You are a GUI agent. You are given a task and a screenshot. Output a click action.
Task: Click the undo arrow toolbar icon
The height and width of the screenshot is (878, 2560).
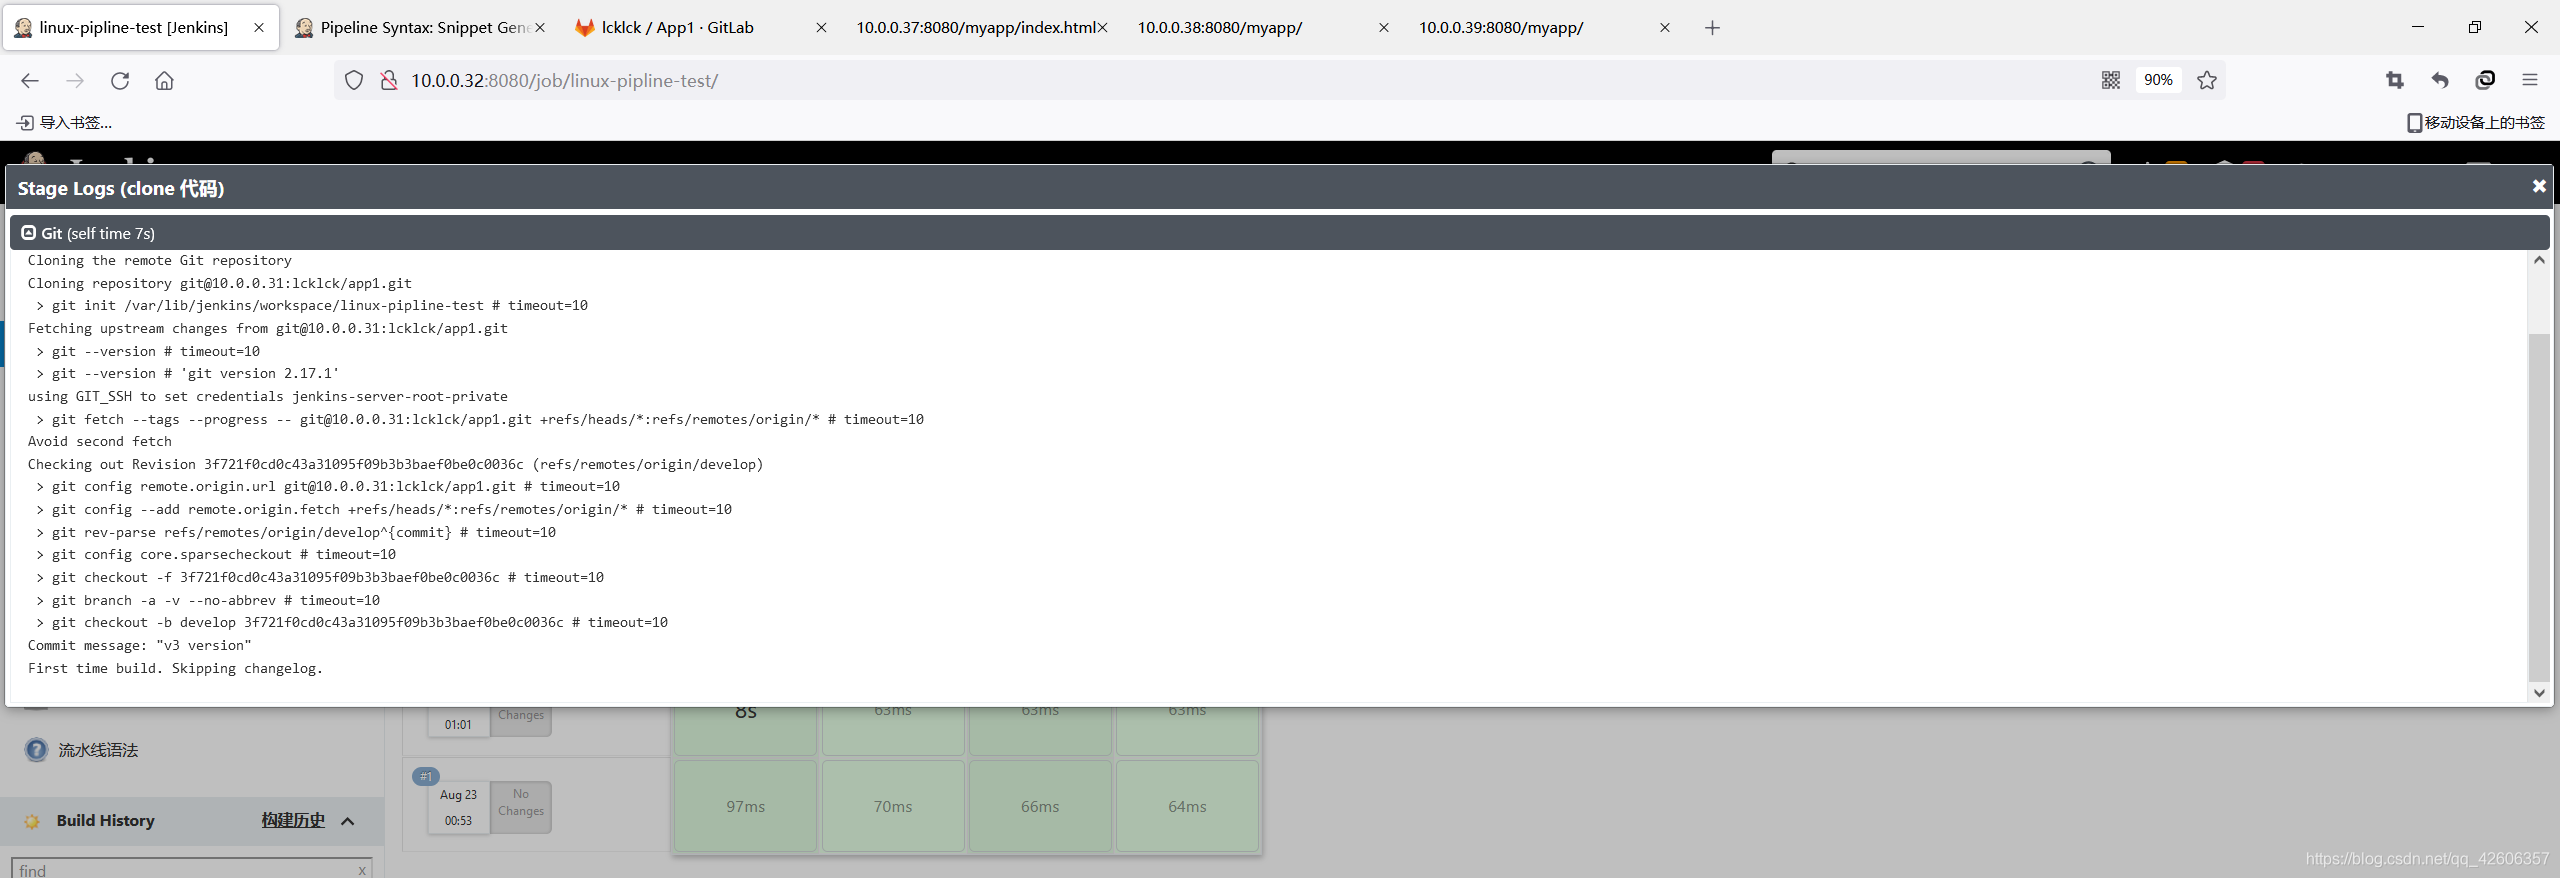[x=2440, y=80]
